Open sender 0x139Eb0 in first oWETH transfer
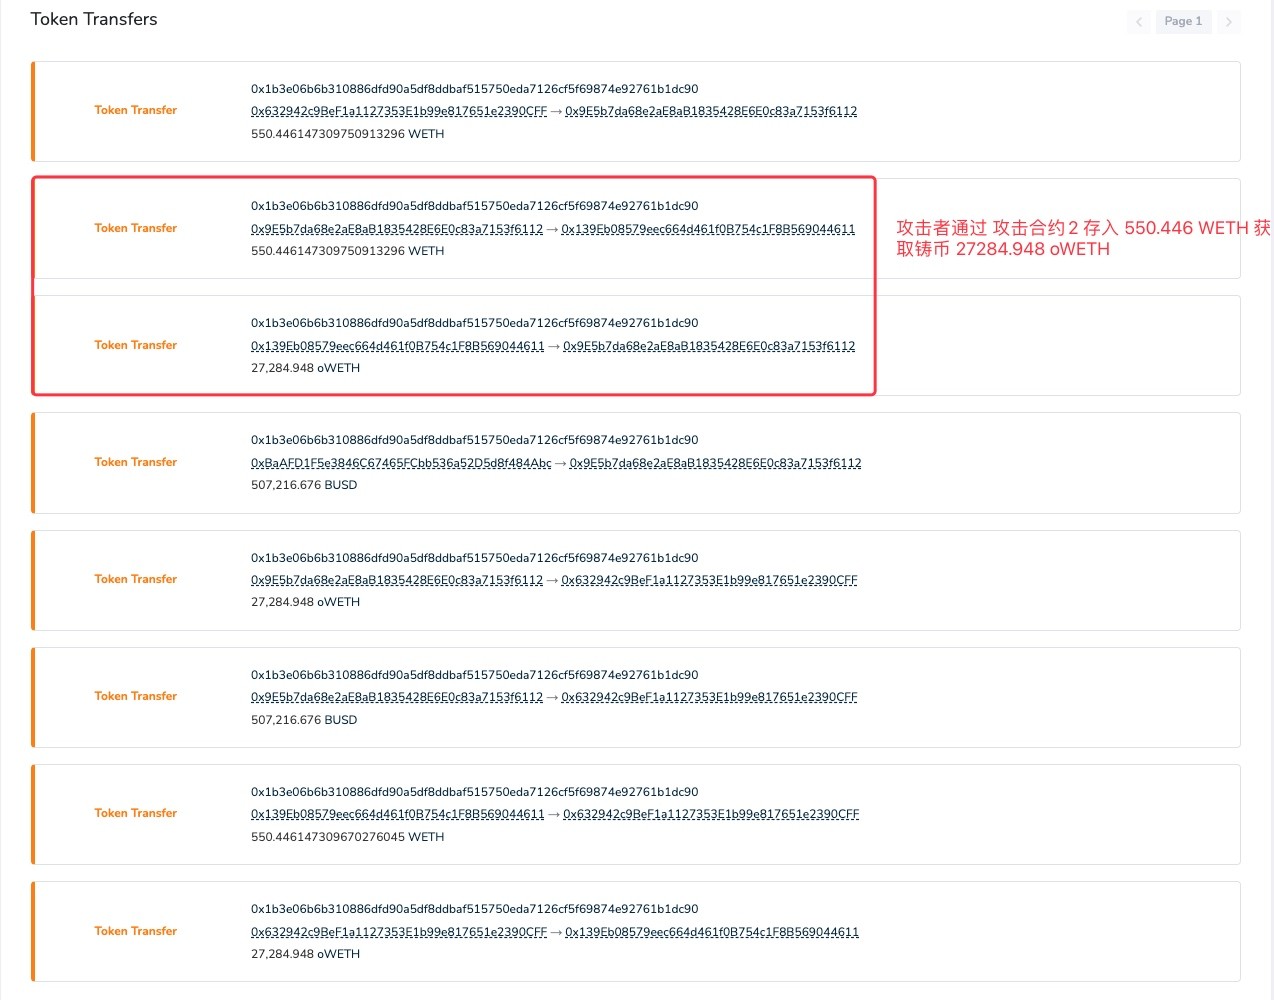Screen dimensions: 1274x1000 [x=398, y=346]
